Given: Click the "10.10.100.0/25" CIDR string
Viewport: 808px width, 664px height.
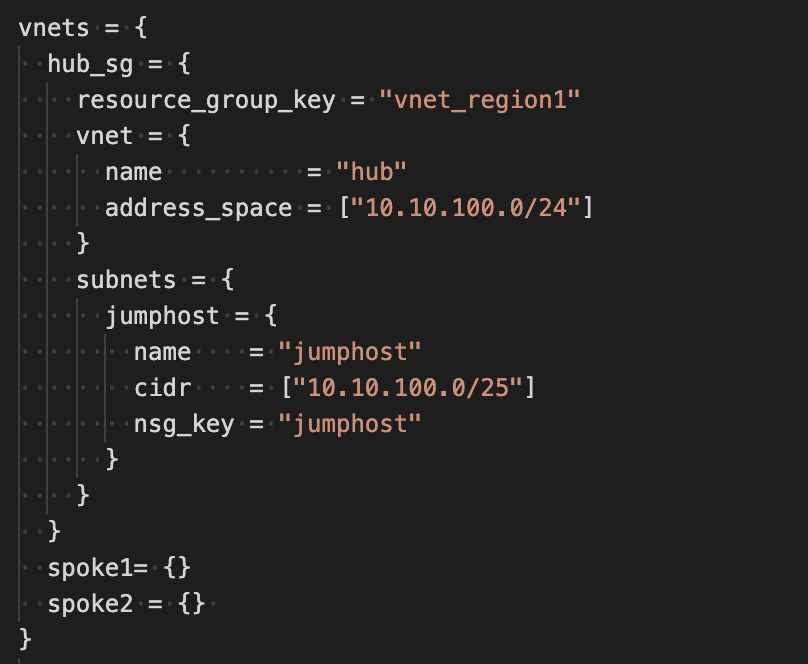Looking at the screenshot, I should [408, 388].
